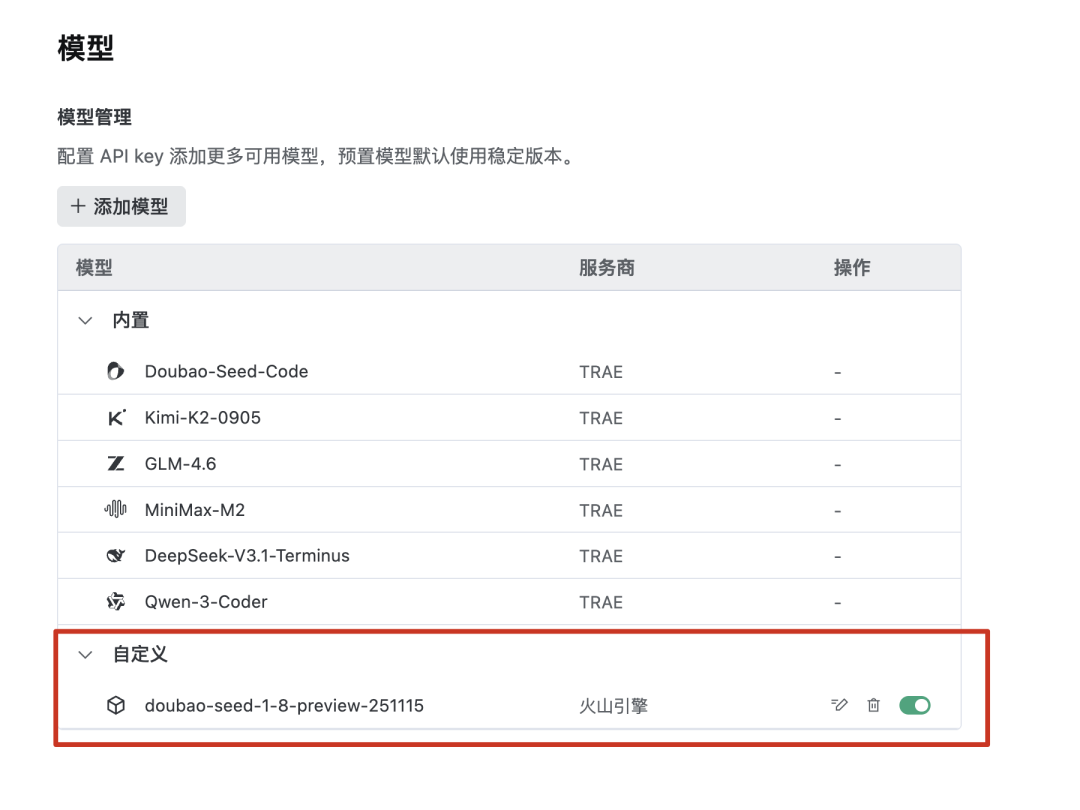Collapse the 自定义 section
Viewport: 1080px width, 810px height.
[x=85, y=654]
